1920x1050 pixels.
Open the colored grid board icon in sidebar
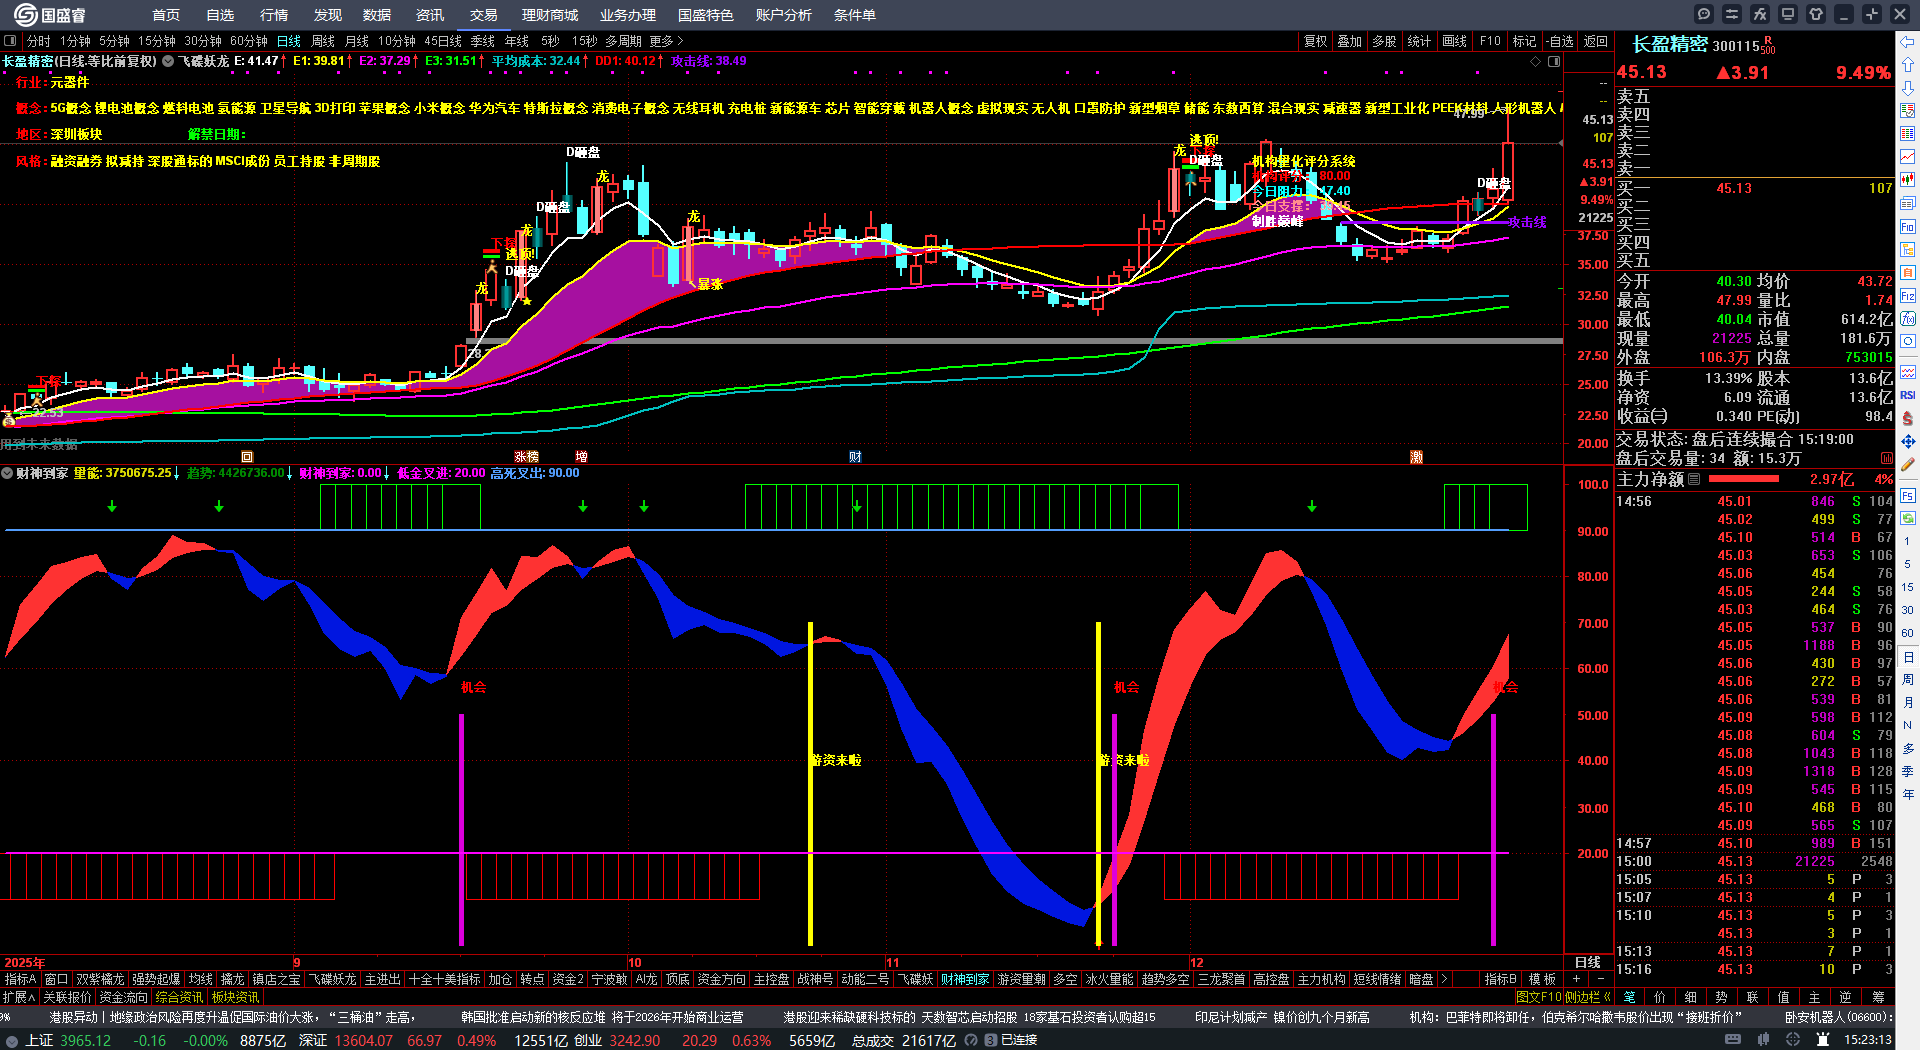tap(1908, 134)
